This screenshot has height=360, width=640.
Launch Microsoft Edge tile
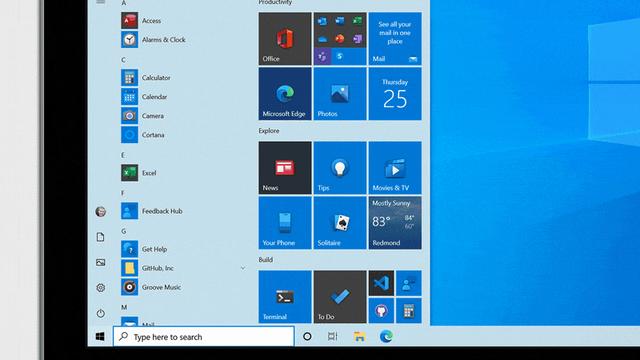285,94
